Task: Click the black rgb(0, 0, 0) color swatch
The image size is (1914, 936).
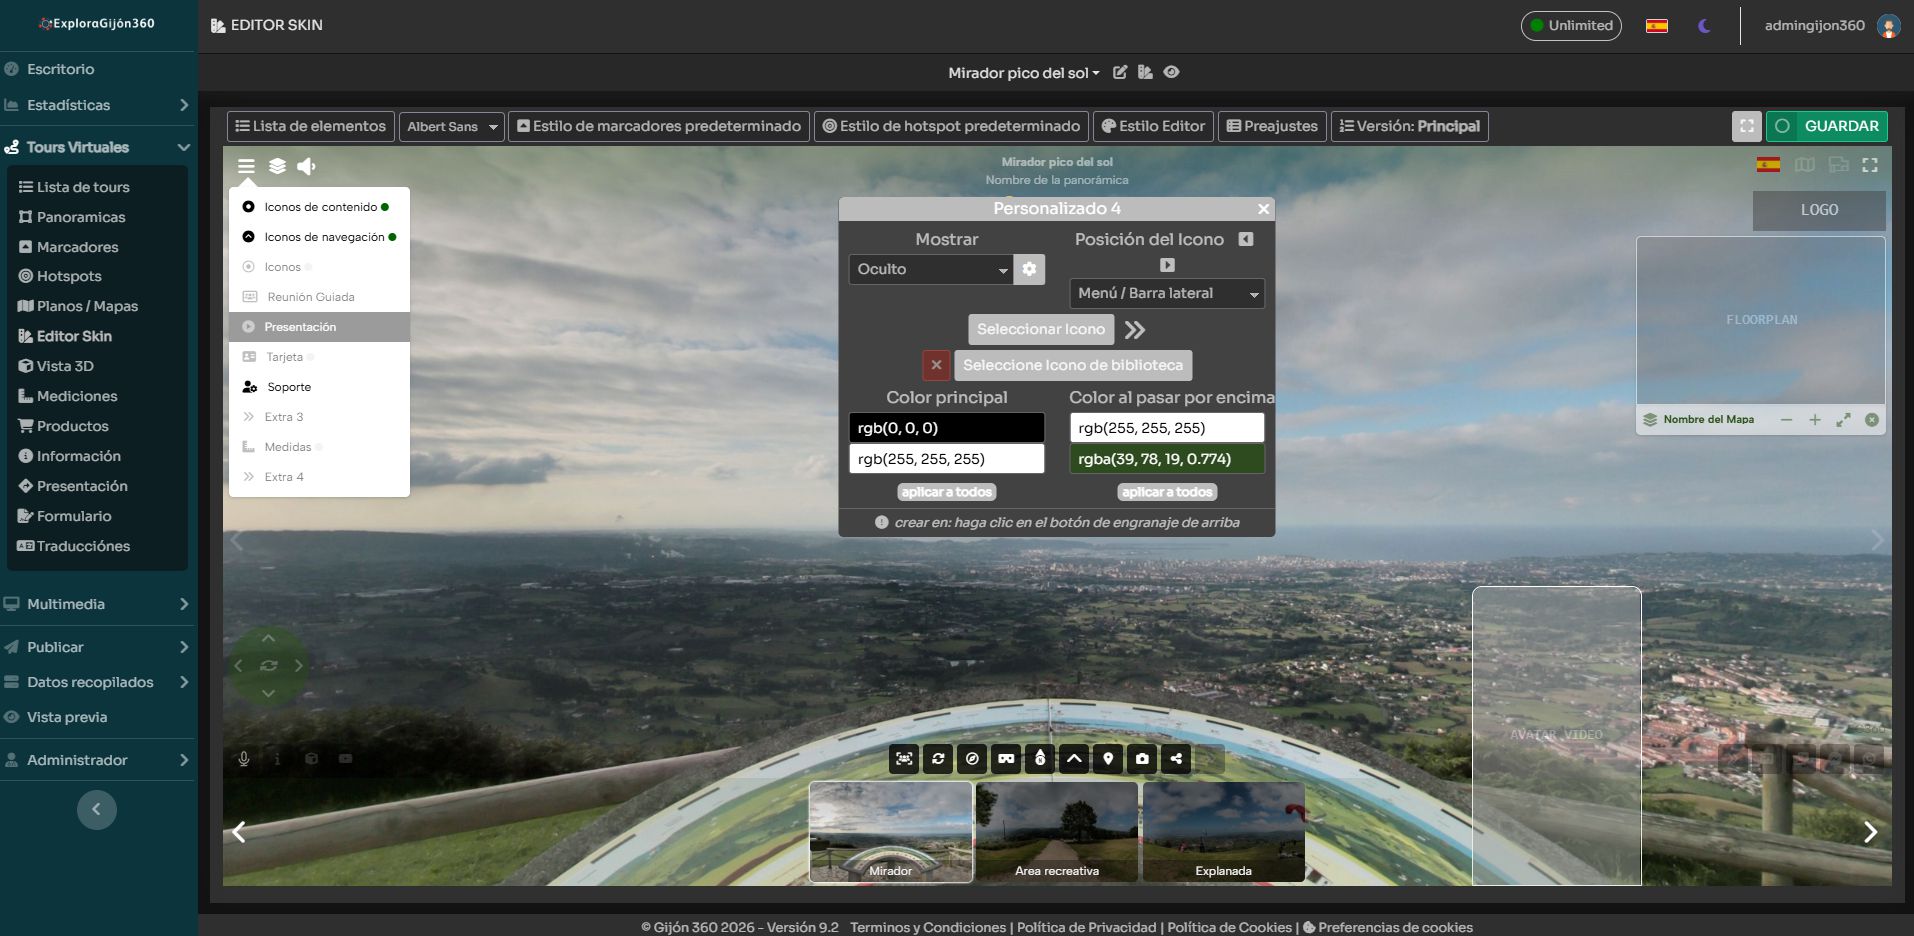Action: pyautogui.click(x=946, y=427)
